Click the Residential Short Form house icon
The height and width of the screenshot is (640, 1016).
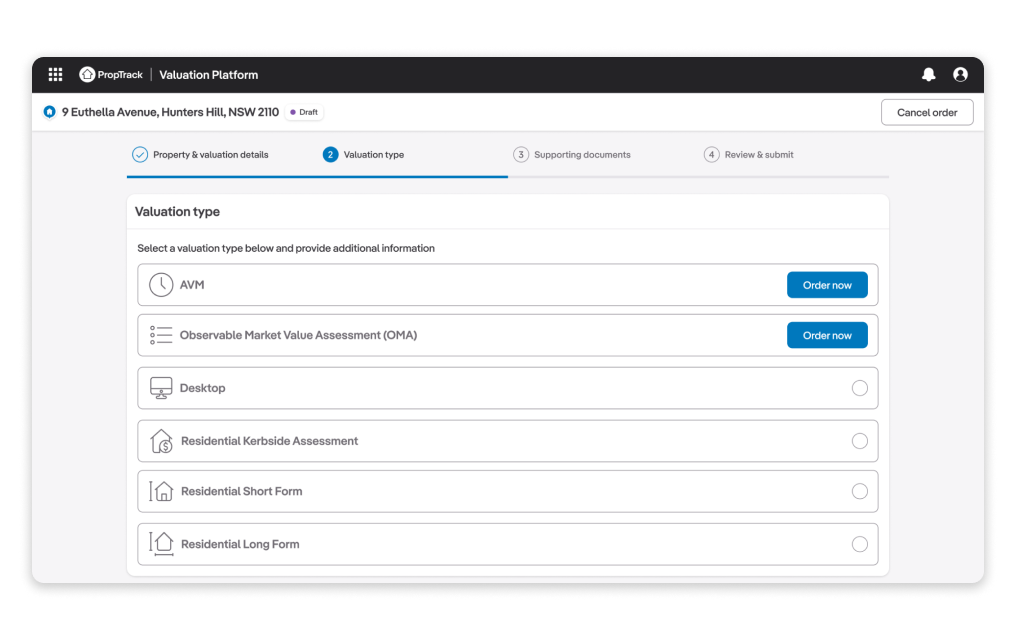[x=161, y=491]
